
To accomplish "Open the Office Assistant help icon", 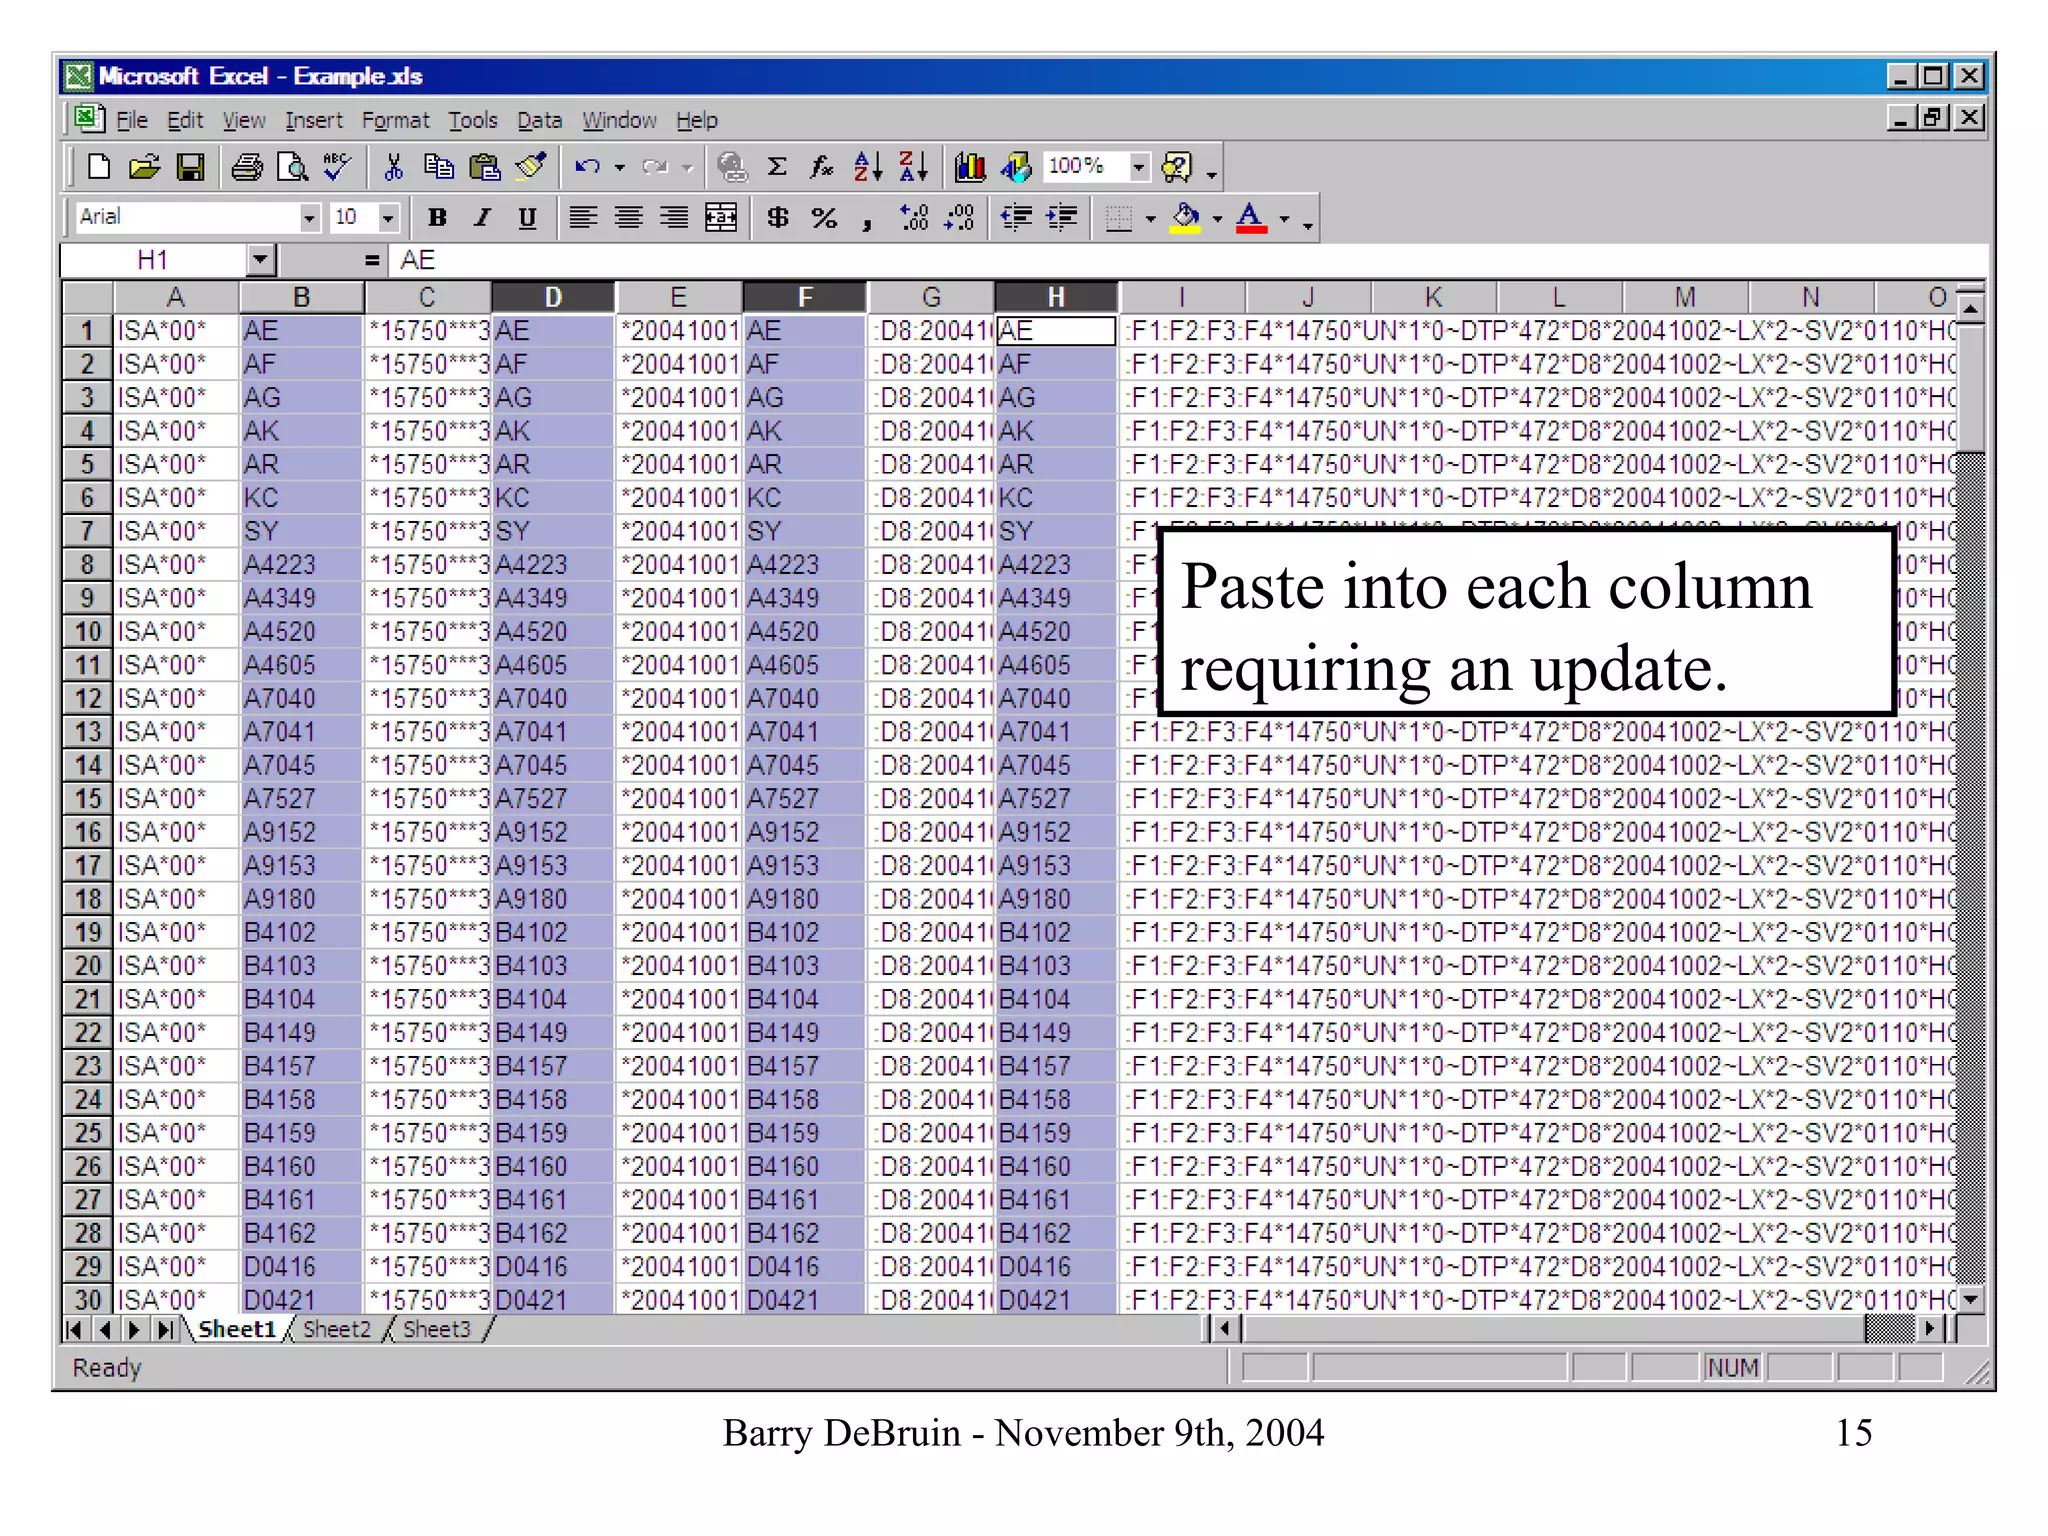I will click(1177, 167).
